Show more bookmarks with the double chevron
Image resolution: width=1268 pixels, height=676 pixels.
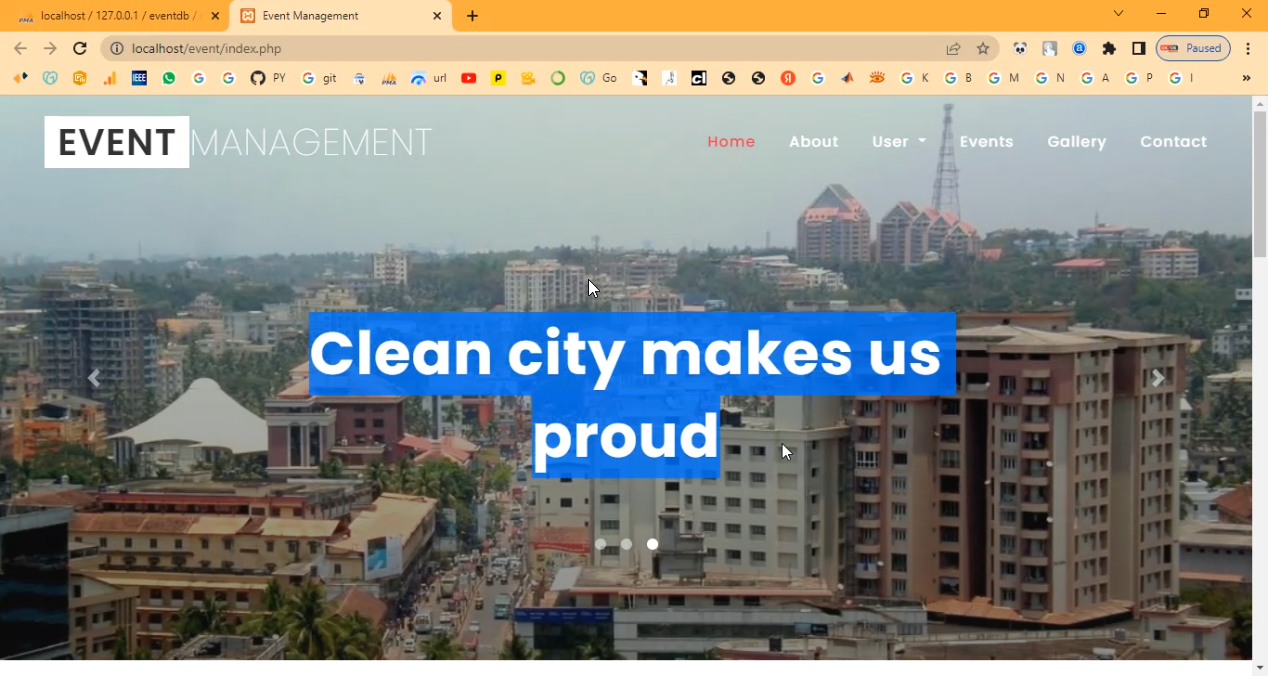[1246, 78]
